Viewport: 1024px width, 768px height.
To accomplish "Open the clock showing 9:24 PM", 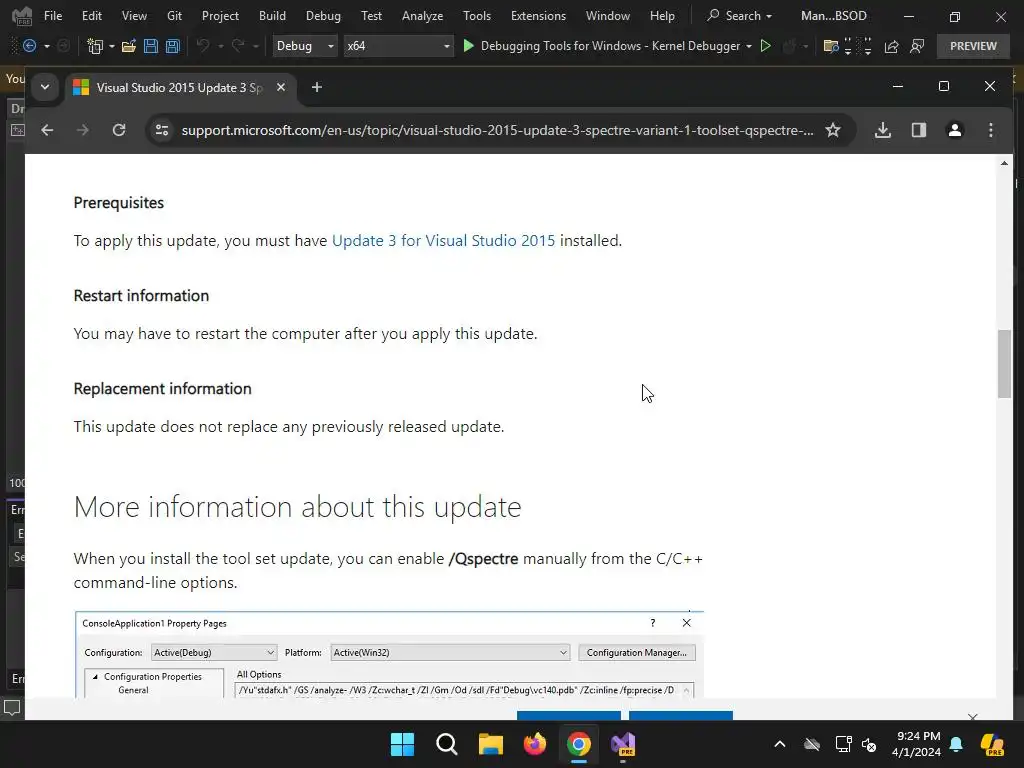I will tap(916, 744).
